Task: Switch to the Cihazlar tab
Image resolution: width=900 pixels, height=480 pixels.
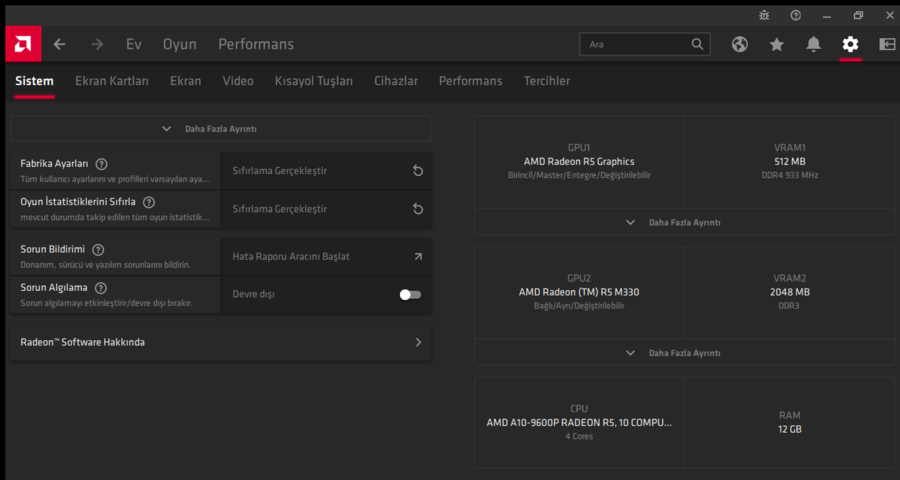Action: (396, 81)
